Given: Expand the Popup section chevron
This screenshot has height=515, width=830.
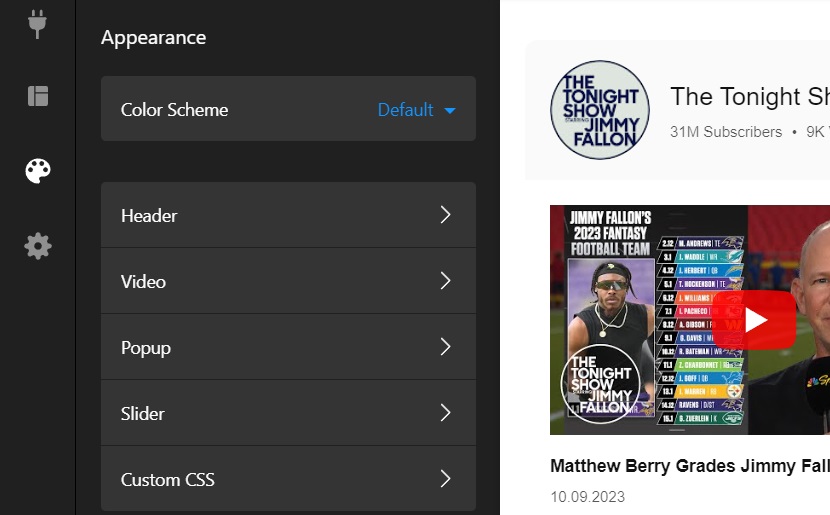Looking at the screenshot, I should pos(445,347).
